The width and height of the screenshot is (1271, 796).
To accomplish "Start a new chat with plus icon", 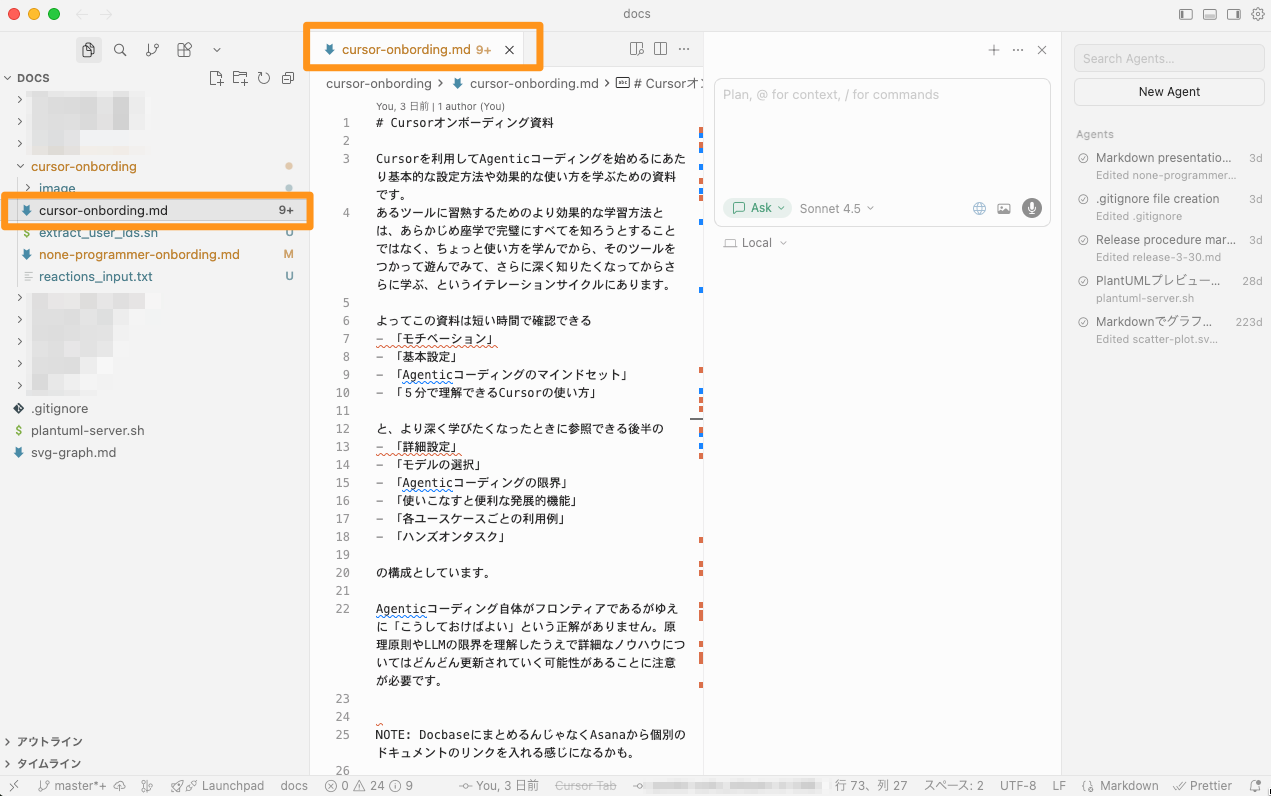I will (993, 50).
